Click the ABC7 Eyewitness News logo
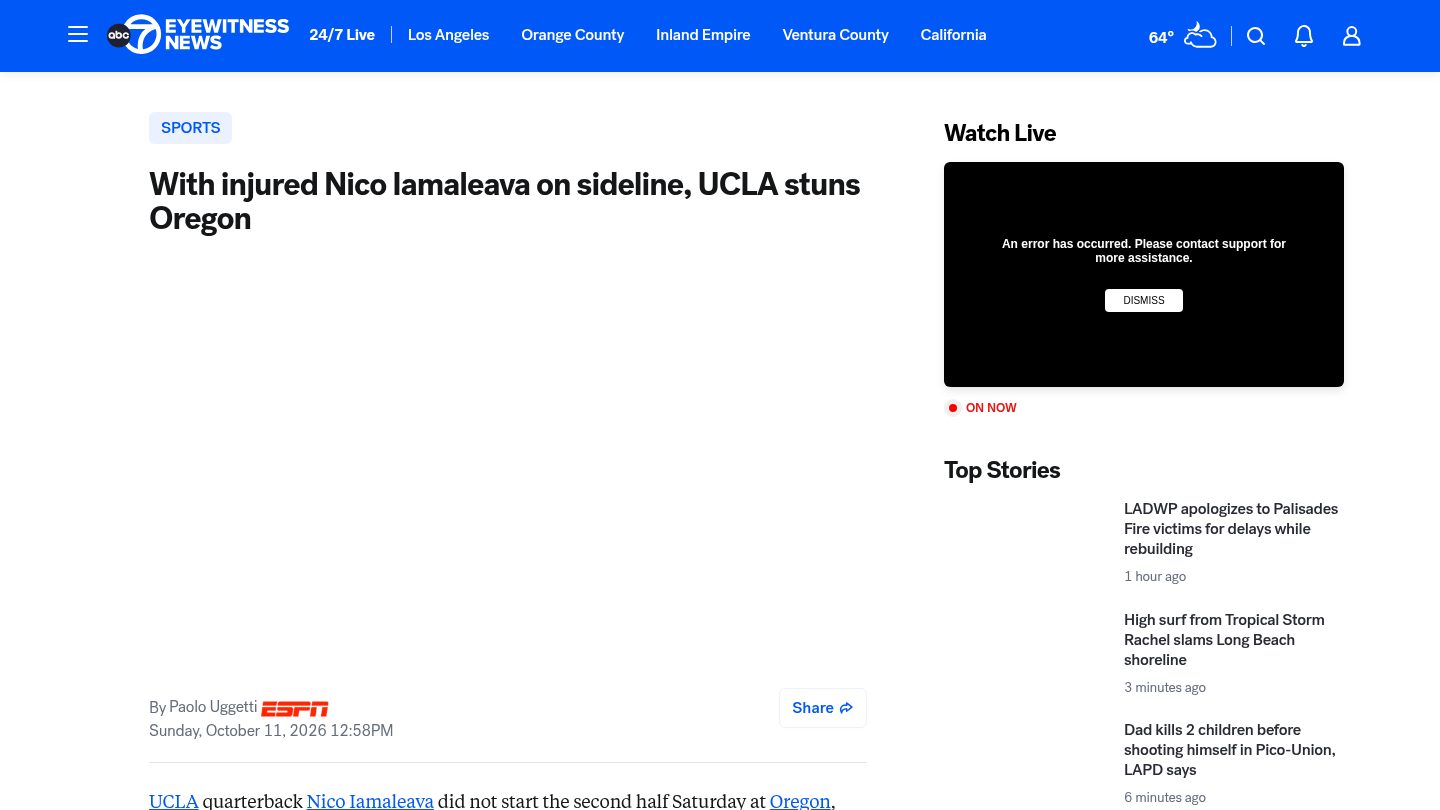 (x=198, y=35)
